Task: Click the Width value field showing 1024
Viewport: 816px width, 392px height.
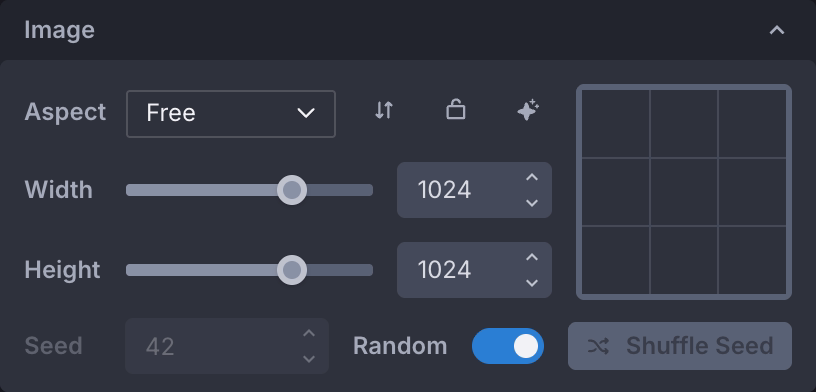Action: click(474, 190)
